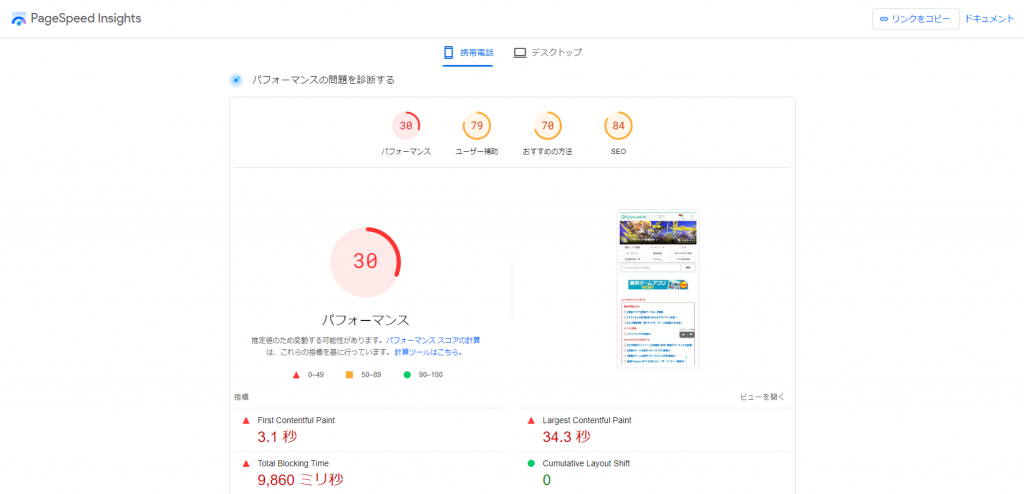The image size is (1024, 494).
Task: Click the mobile page screenshot thumbnail
Action: click(657, 288)
